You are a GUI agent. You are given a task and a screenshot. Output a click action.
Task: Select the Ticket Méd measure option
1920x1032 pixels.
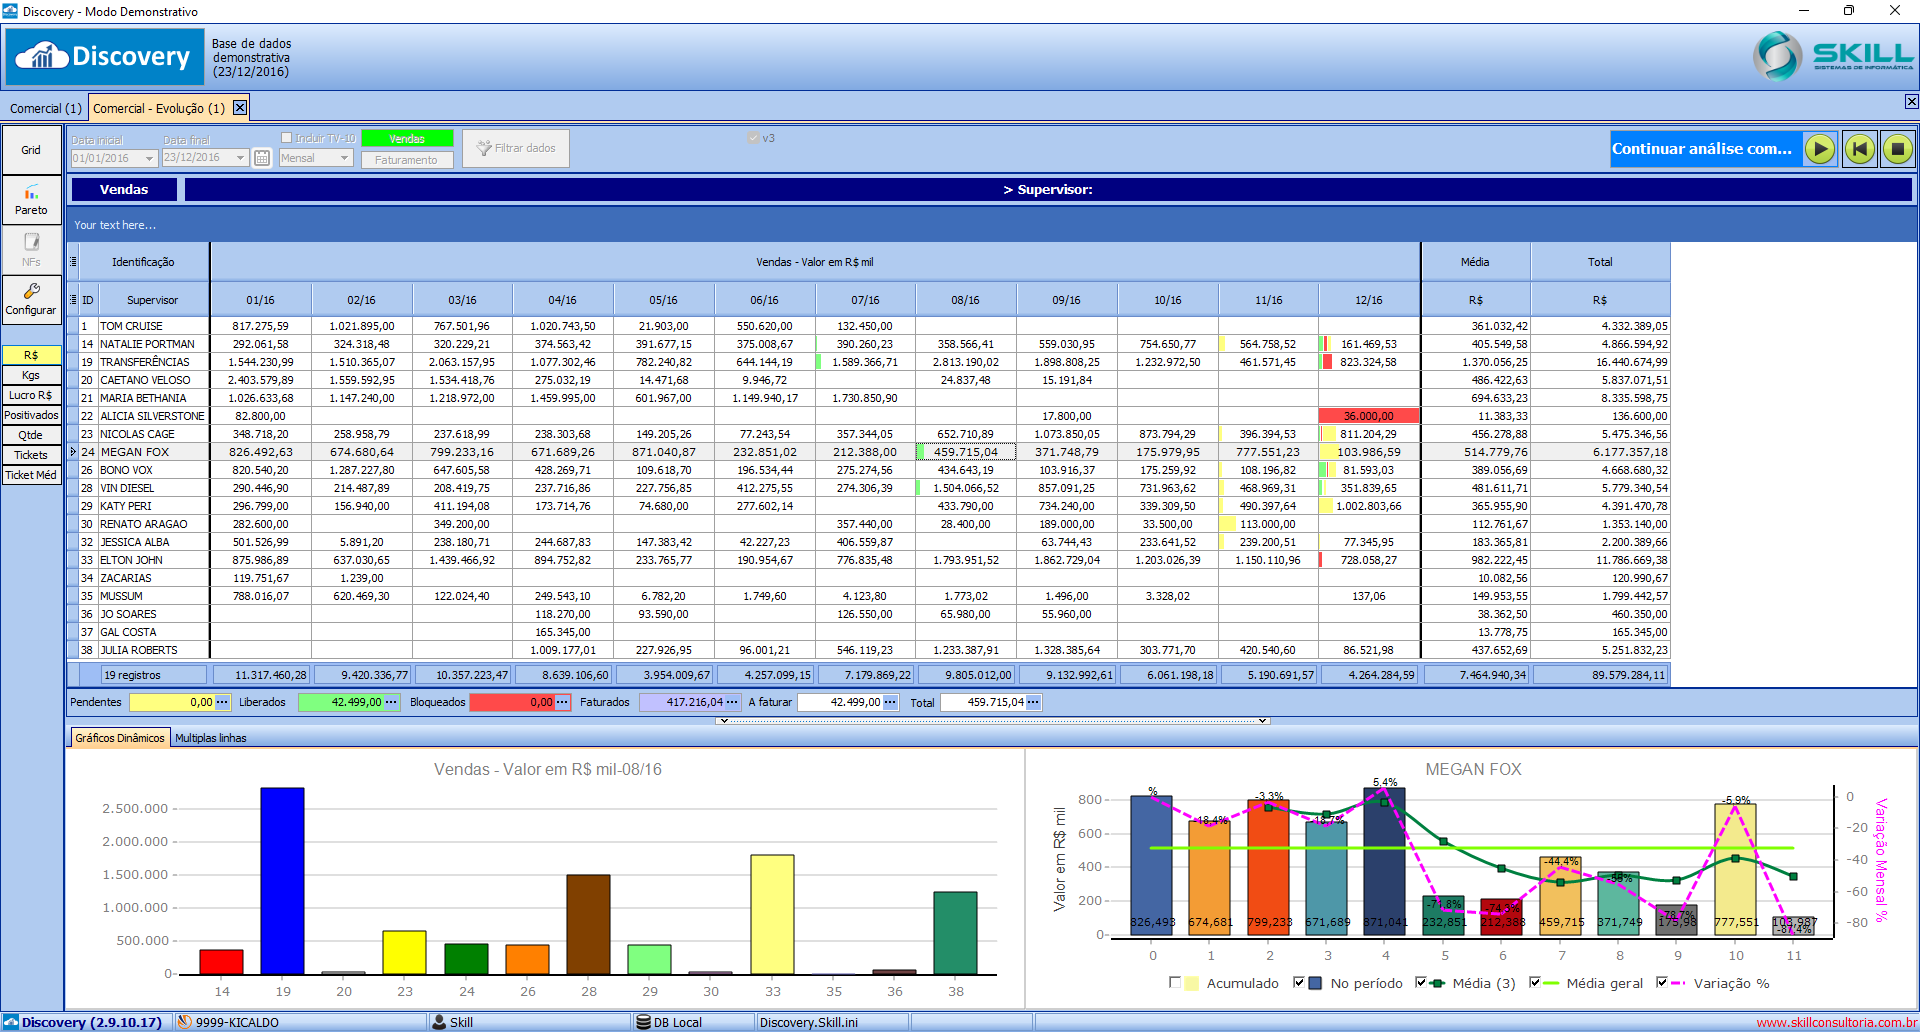click(31, 475)
